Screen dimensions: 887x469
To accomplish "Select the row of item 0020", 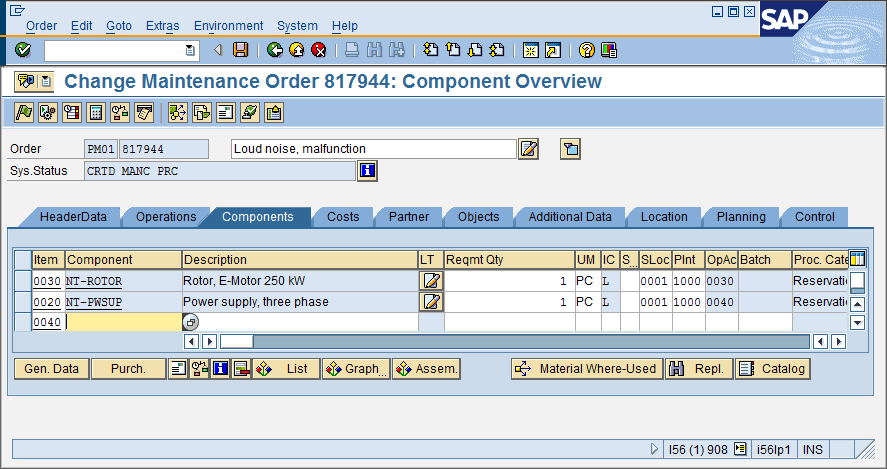I will (23, 302).
